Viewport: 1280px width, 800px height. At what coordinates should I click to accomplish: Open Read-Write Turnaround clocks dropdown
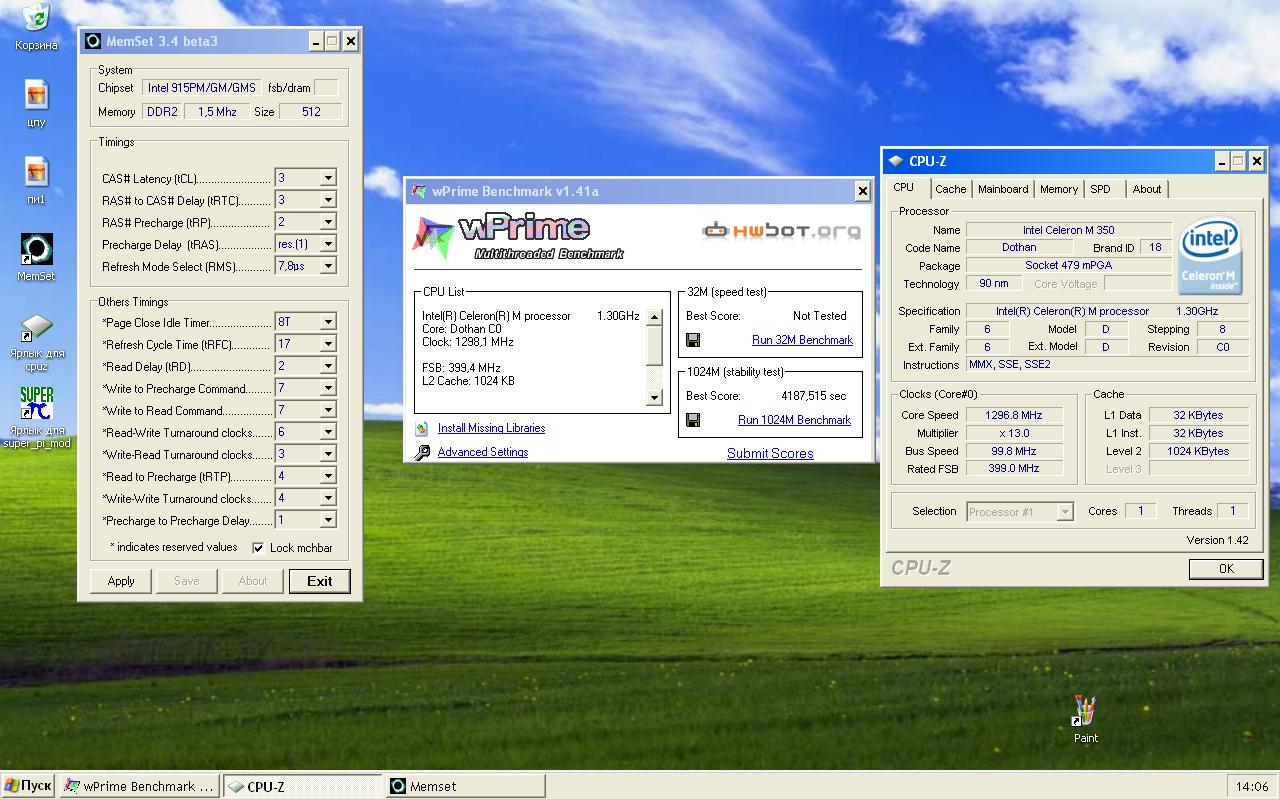tap(327, 432)
